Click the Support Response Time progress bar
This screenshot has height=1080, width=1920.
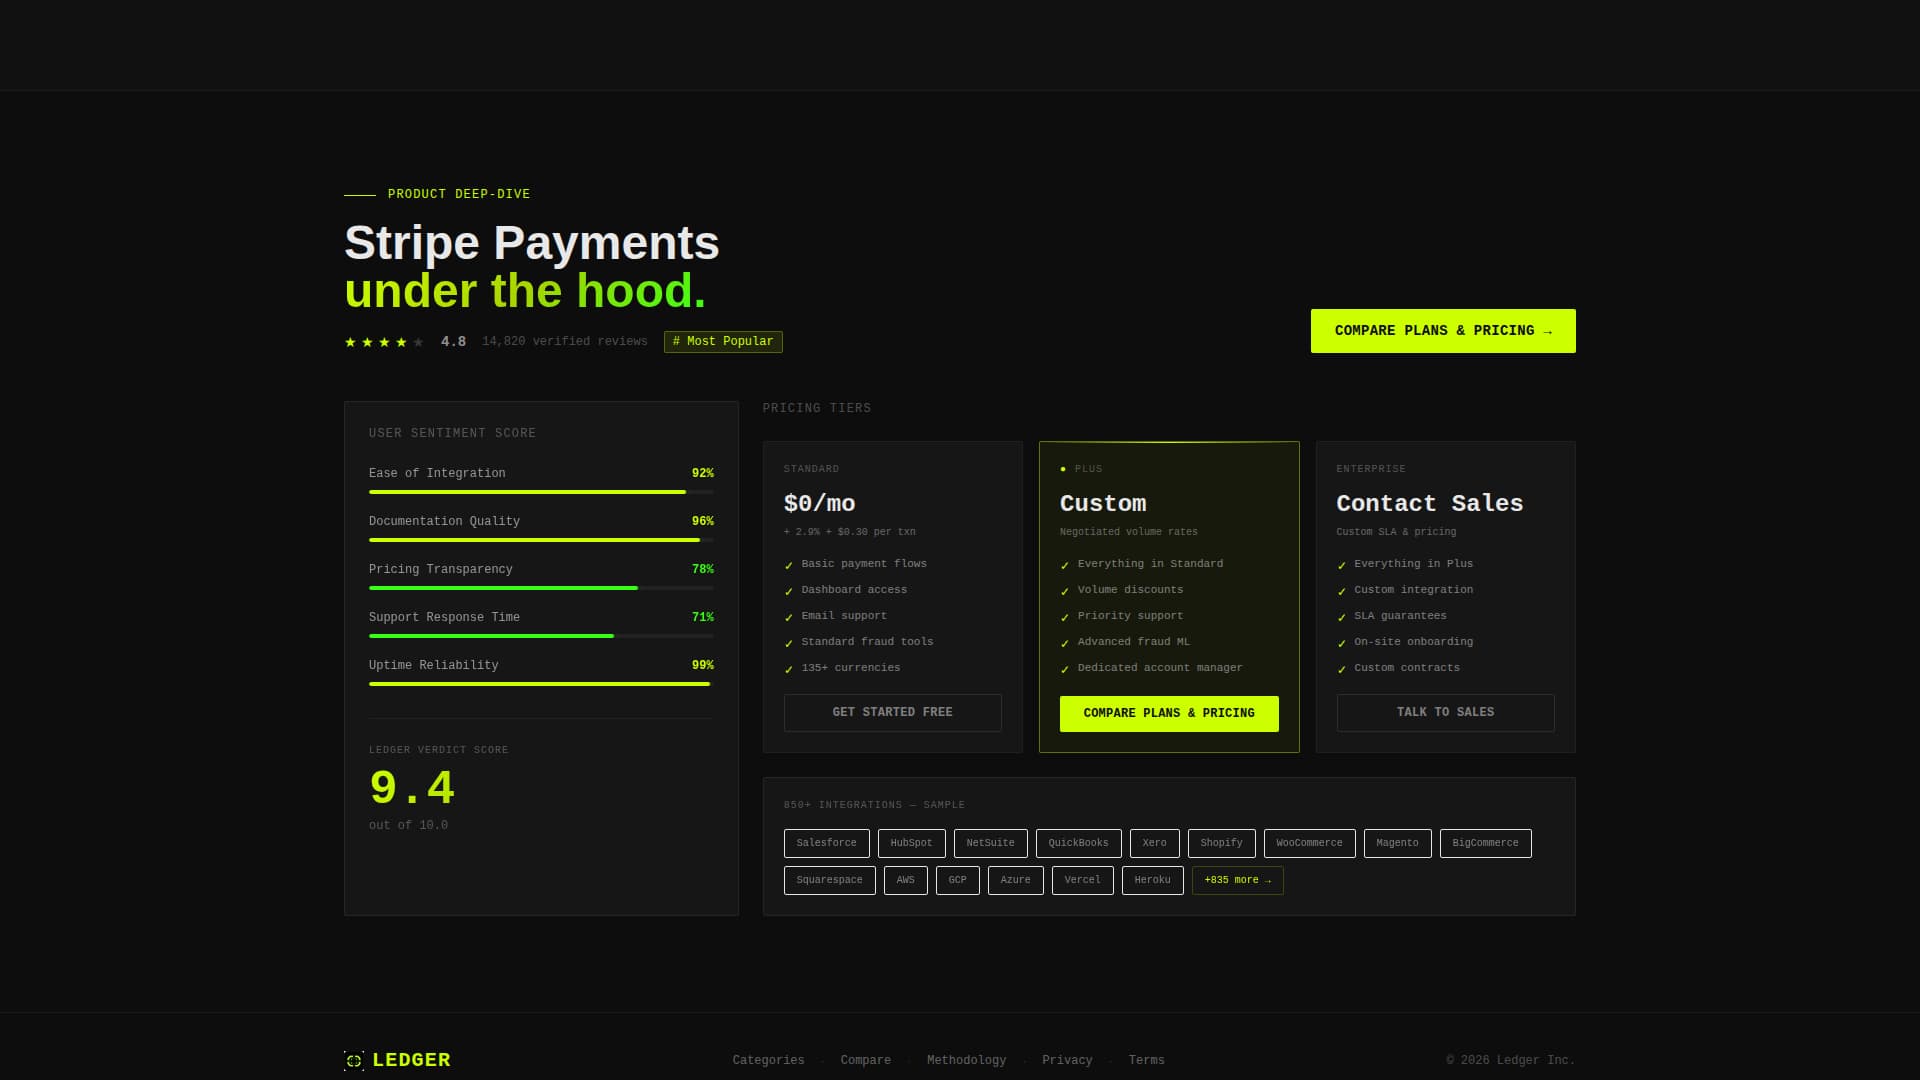pyautogui.click(x=541, y=636)
